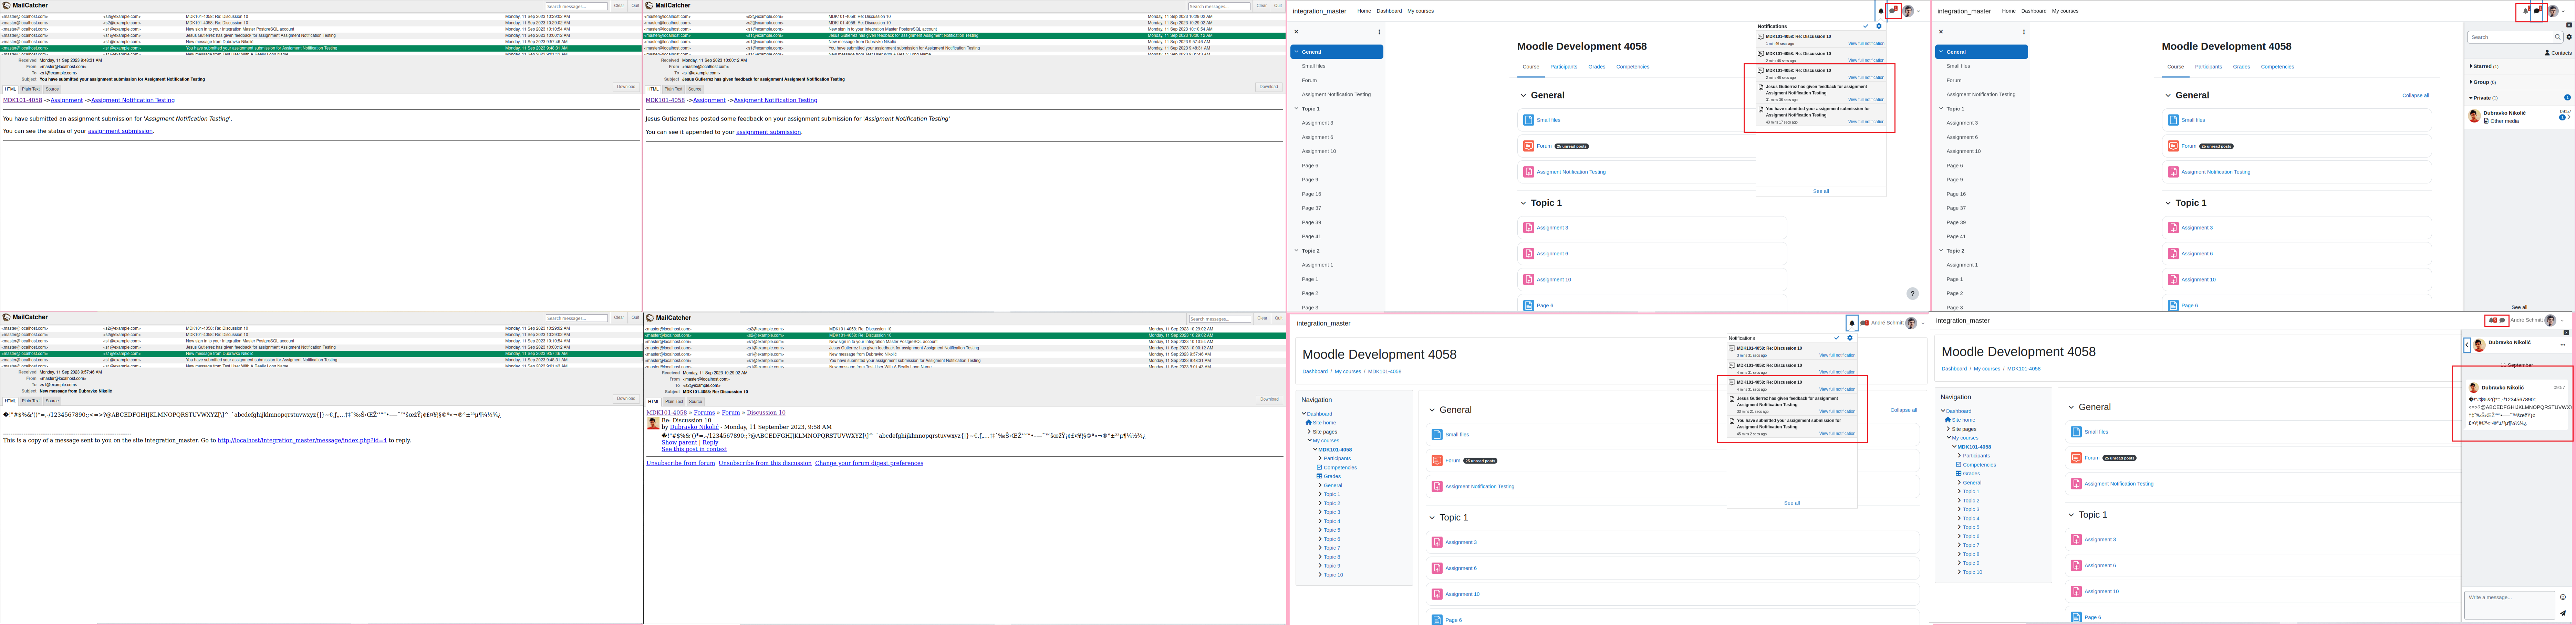Screen dimensions: 2576x625
Task: Click Clear in the submitted-assignment MailCatcher window
Action: 619,5
